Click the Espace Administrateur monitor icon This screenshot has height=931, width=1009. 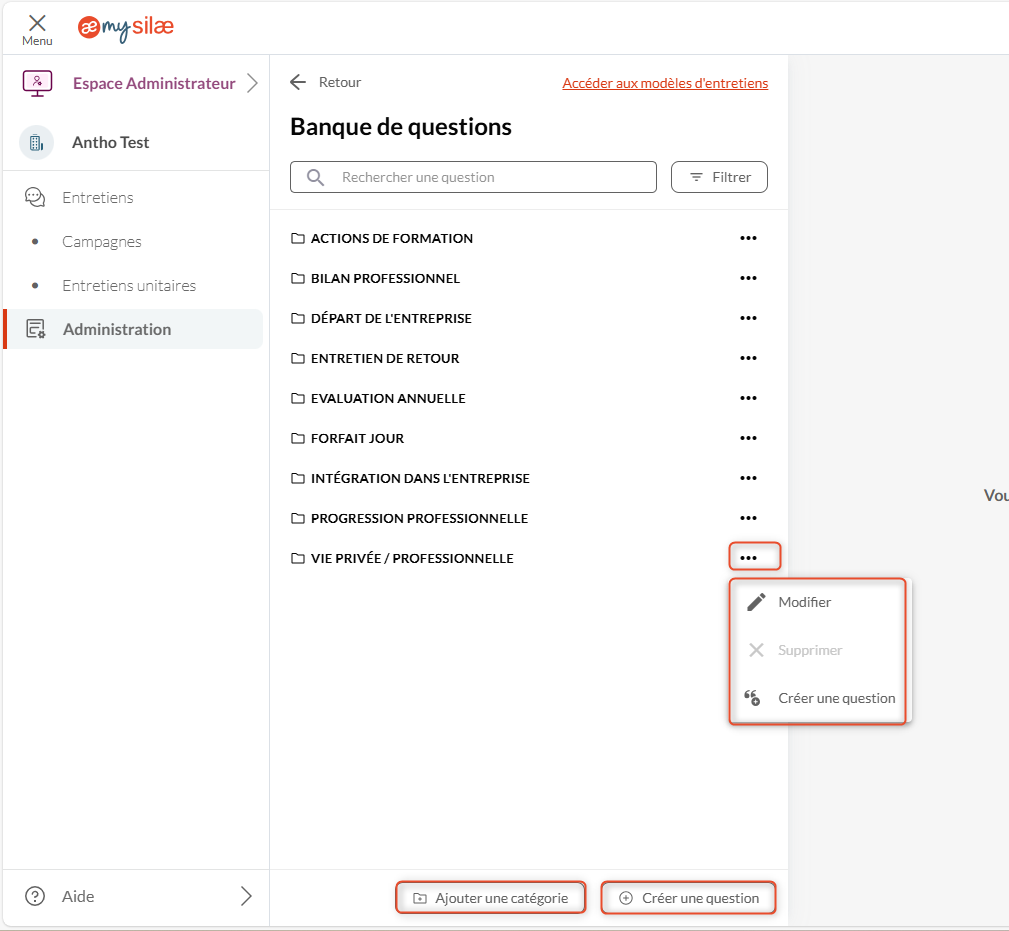(37, 83)
